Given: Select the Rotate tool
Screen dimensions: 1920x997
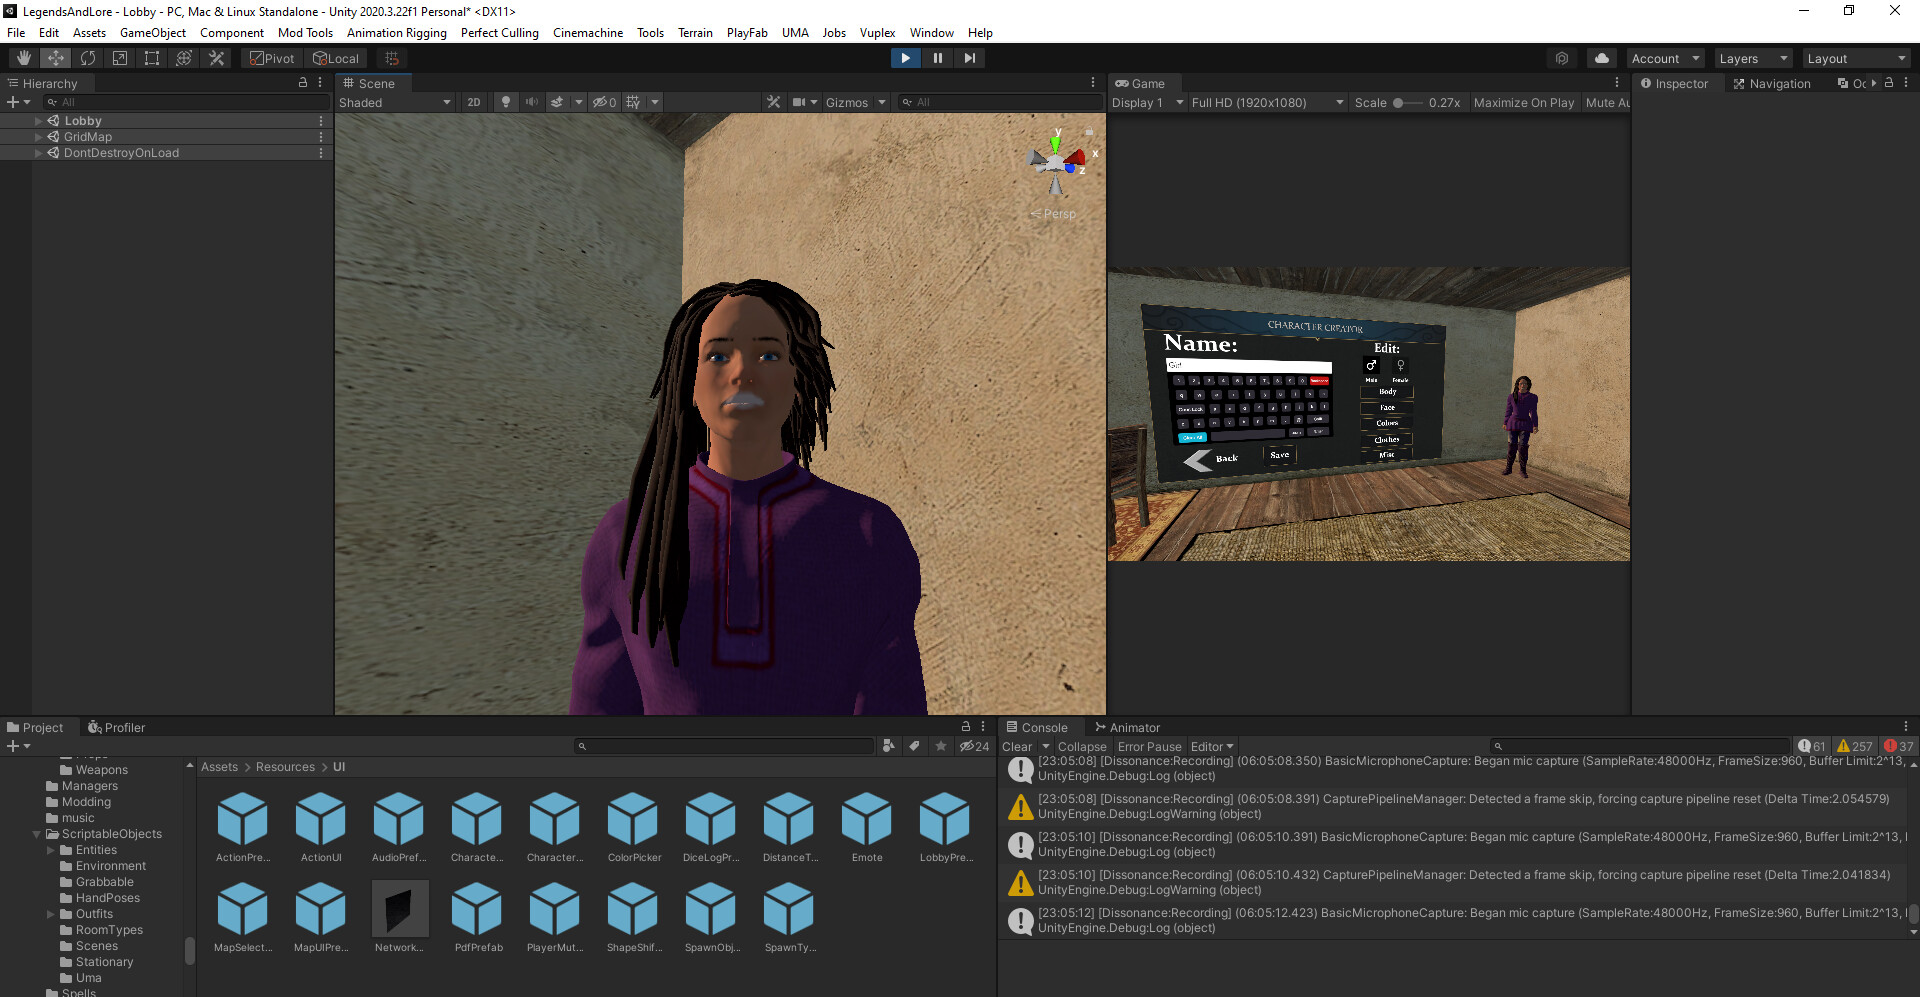Looking at the screenshot, I should (88, 58).
